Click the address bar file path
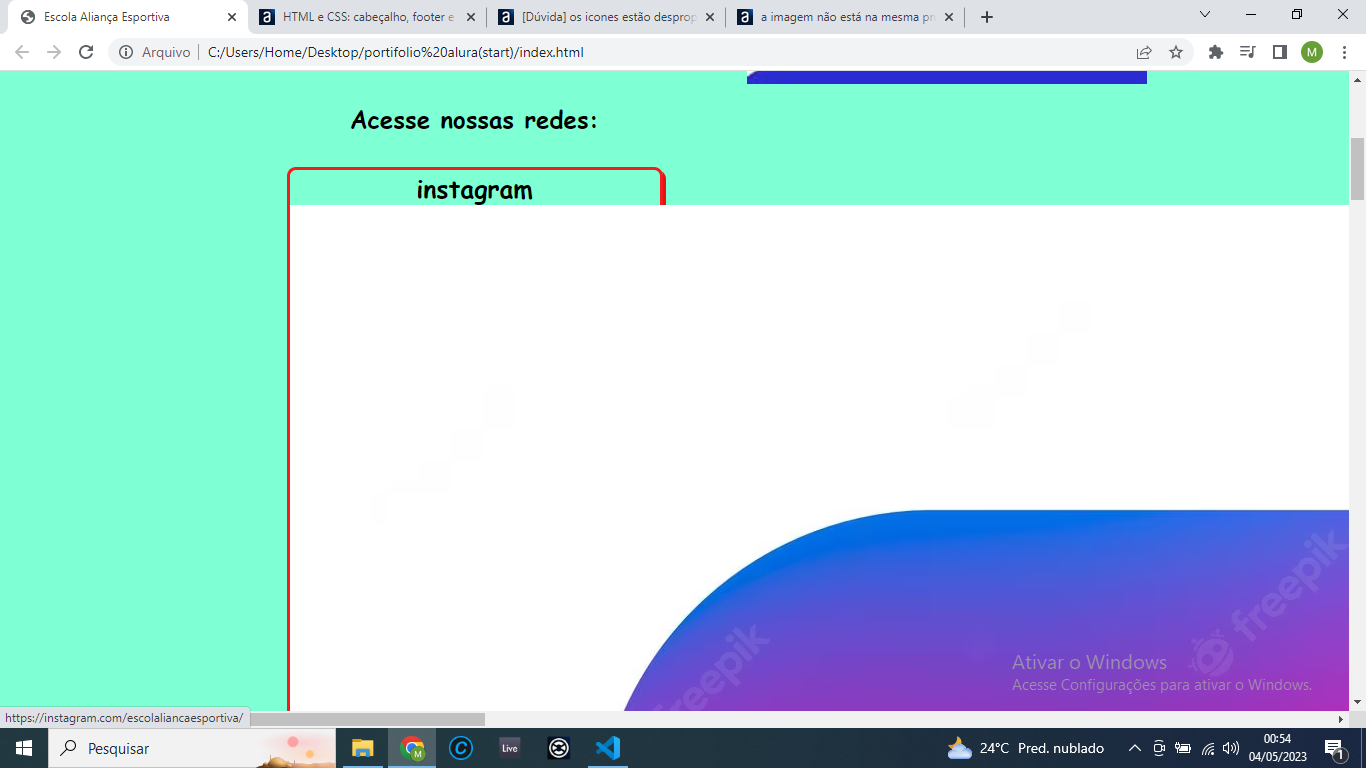The height and width of the screenshot is (768, 1366). pyautogui.click(x=395, y=52)
